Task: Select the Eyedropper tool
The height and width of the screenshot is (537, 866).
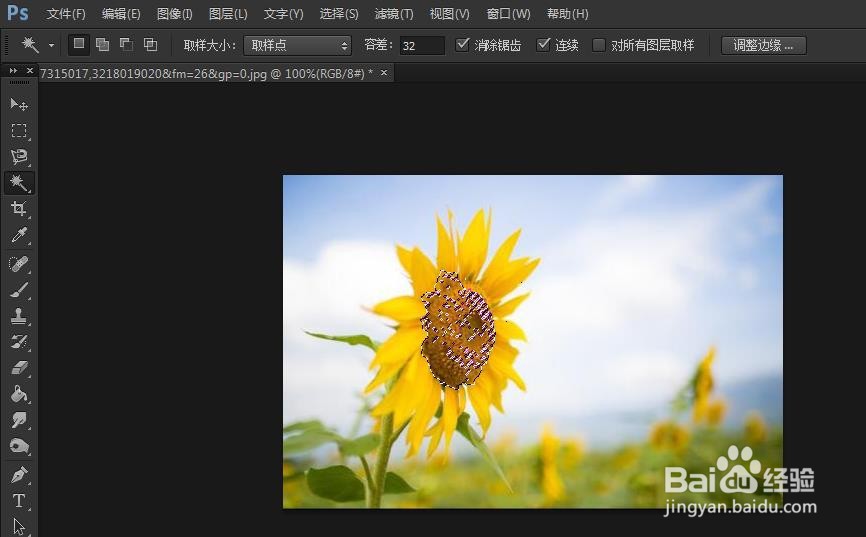Action: [x=19, y=235]
